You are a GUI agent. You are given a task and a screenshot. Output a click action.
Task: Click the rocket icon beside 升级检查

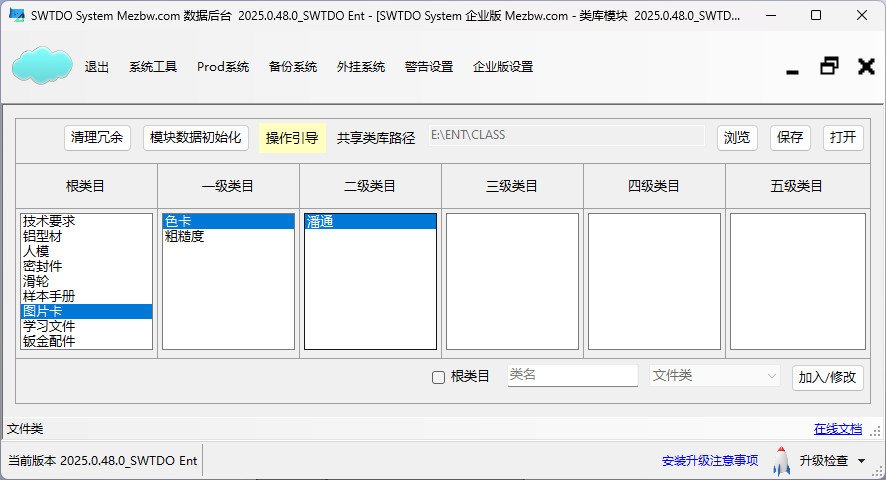781,461
